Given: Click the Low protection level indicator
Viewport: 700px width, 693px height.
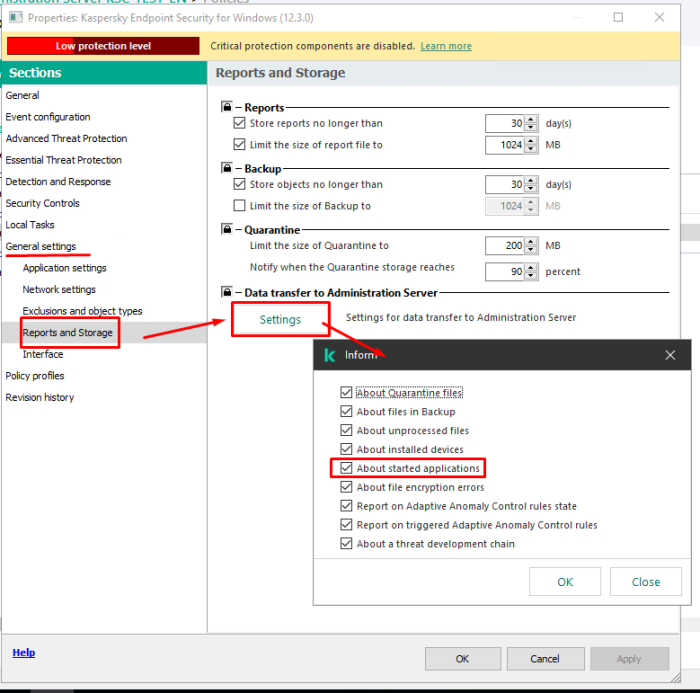Looking at the screenshot, I should click(x=103, y=46).
